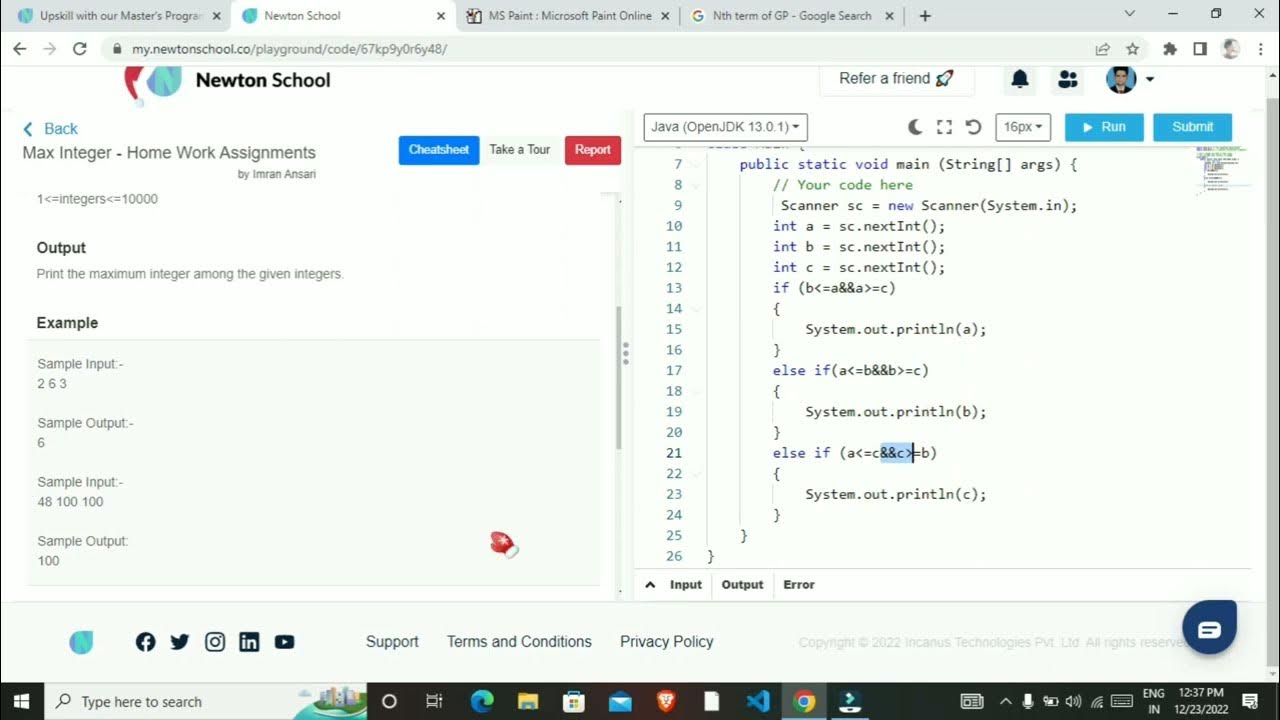Open Privacy Policy
1280x720 pixels.
tap(667, 642)
